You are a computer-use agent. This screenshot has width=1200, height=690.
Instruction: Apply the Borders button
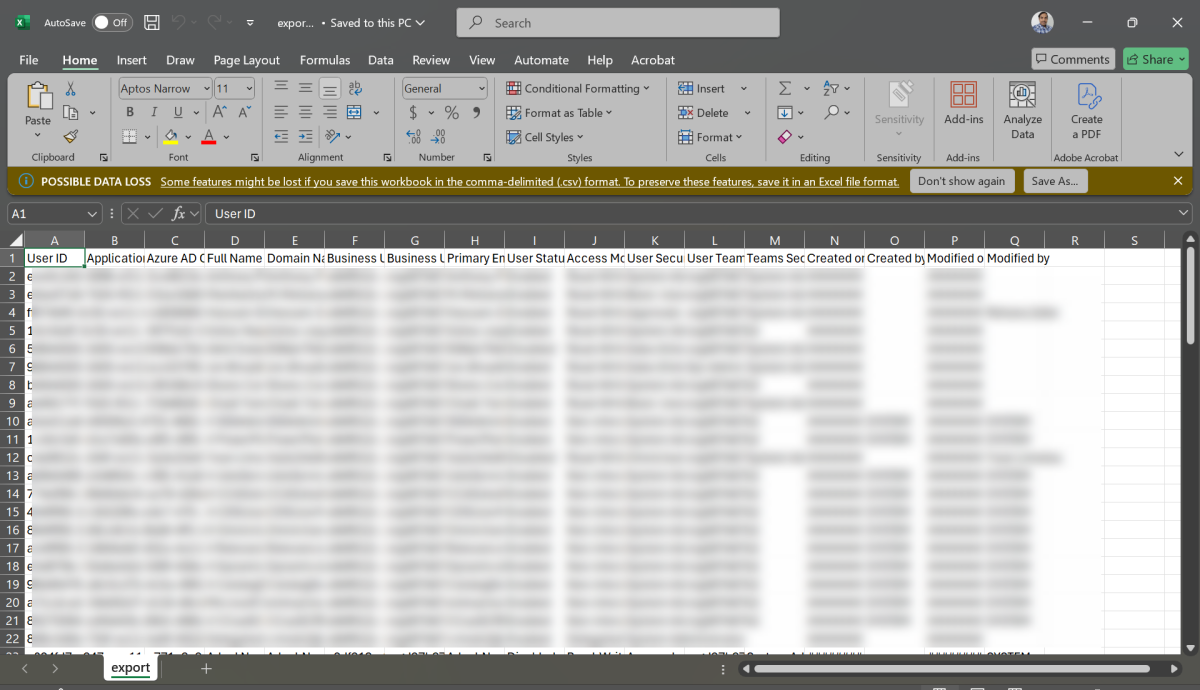(130, 137)
